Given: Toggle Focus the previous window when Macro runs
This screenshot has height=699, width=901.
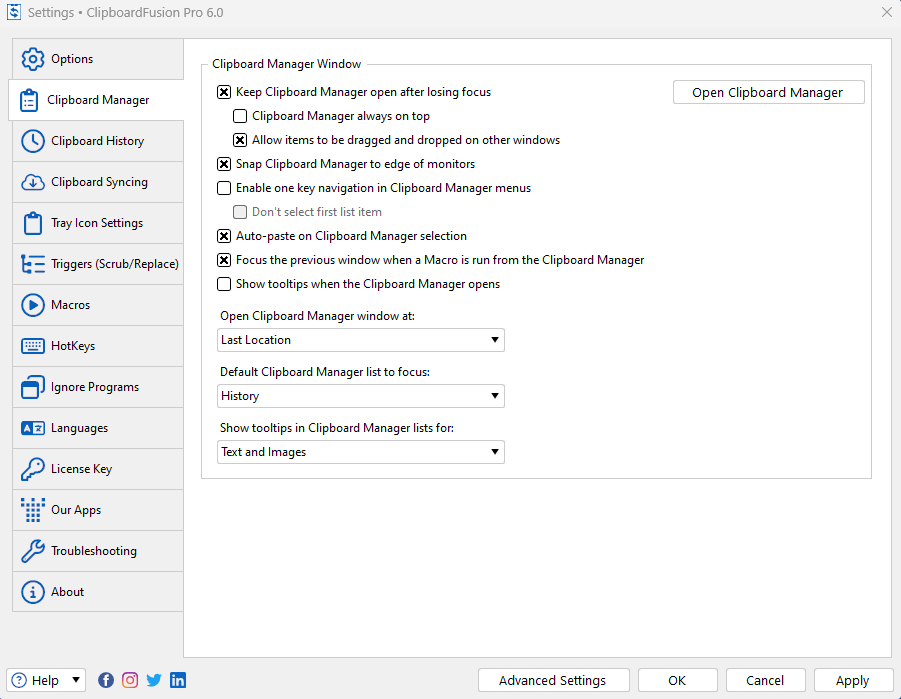Looking at the screenshot, I should (x=224, y=260).
